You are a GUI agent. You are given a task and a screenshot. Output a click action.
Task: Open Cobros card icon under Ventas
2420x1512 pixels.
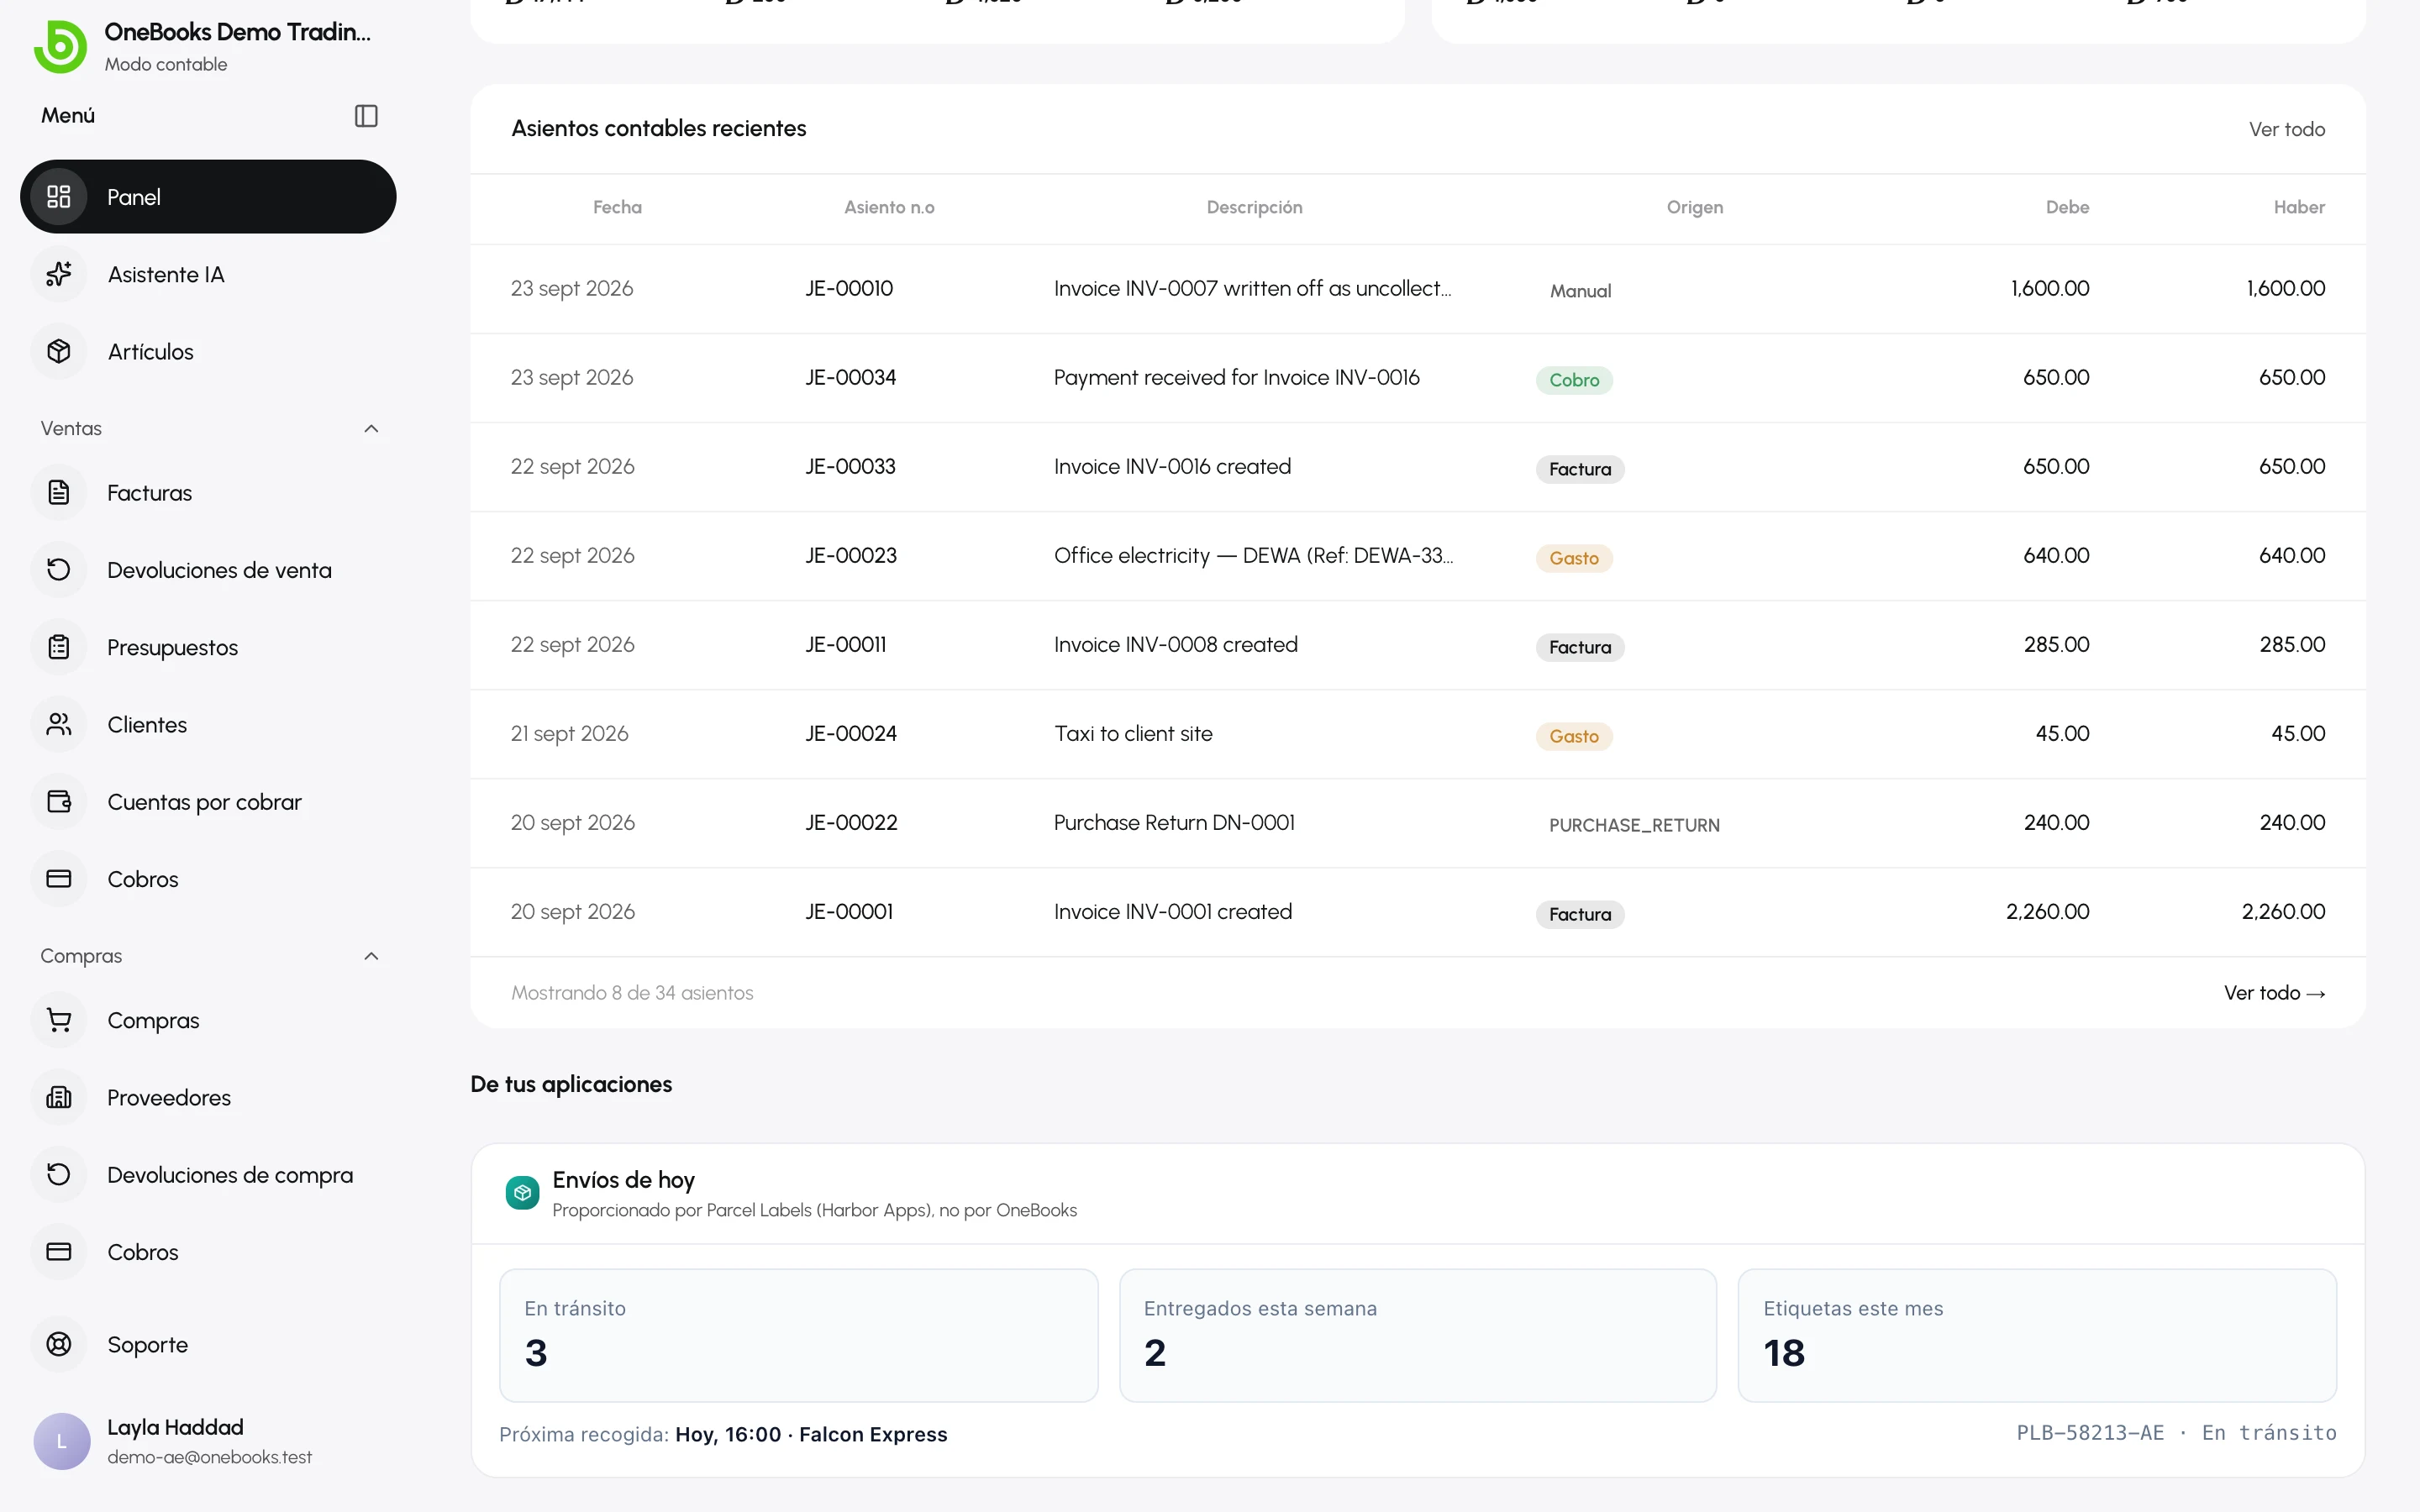tap(59, 878)
